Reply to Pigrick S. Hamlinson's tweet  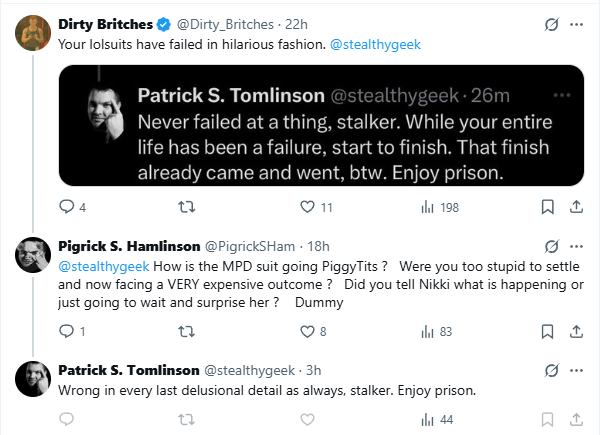click(67, 331)
